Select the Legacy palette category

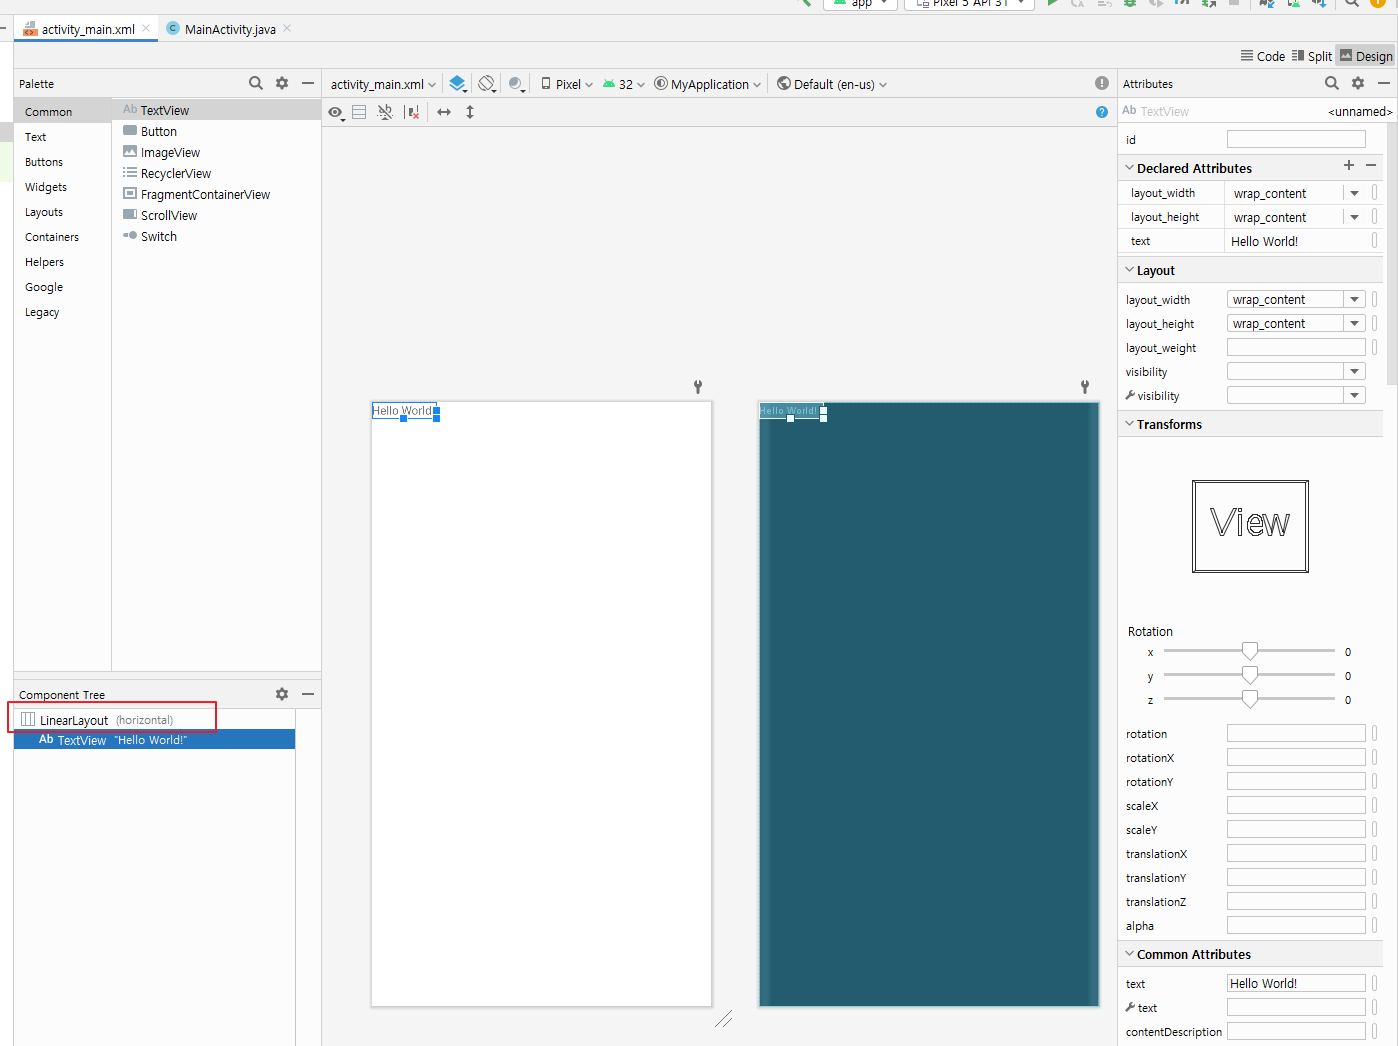click(62, 312)
